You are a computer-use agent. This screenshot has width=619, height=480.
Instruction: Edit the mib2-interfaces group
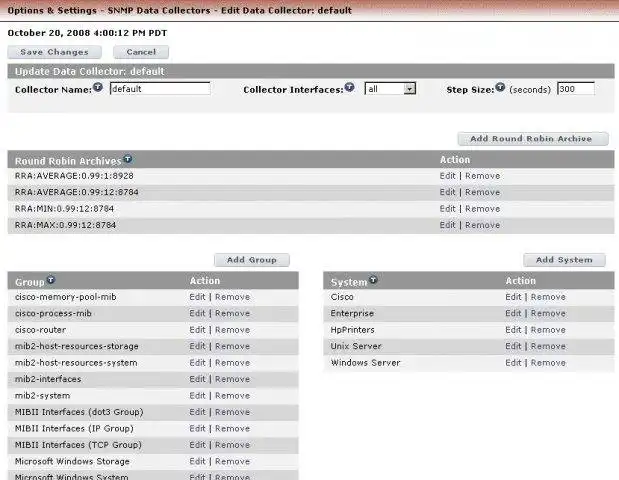(x=197, y=379)
